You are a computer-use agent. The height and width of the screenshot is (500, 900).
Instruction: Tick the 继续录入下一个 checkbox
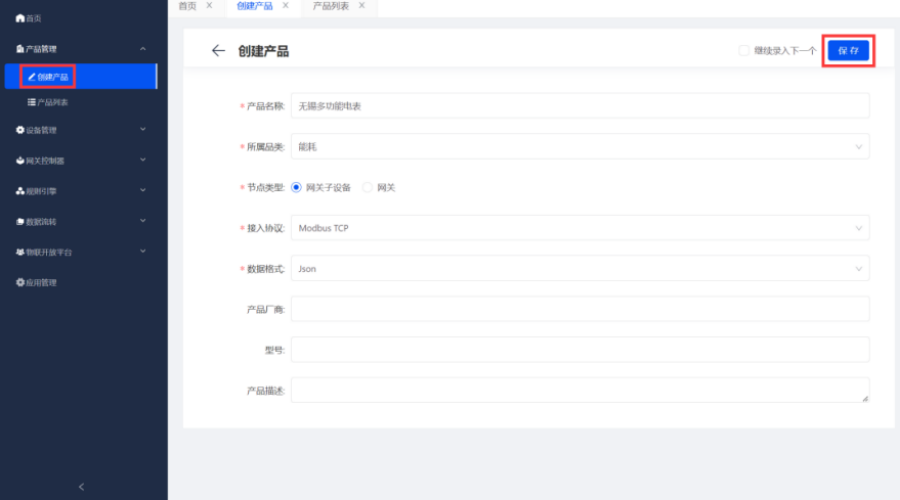[744, 51]
